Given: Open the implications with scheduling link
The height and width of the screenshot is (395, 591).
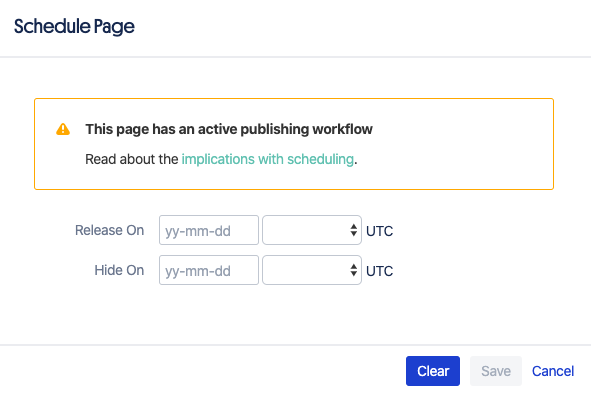Looking at the screenshot, I should (268, 159).
